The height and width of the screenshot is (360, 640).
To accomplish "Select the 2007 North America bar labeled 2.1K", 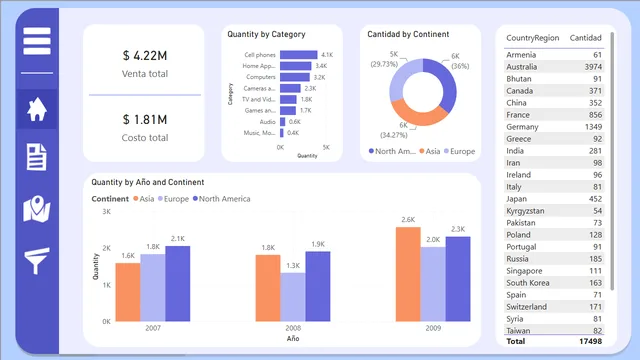I will pyautogui.click(x=178, y=284).
